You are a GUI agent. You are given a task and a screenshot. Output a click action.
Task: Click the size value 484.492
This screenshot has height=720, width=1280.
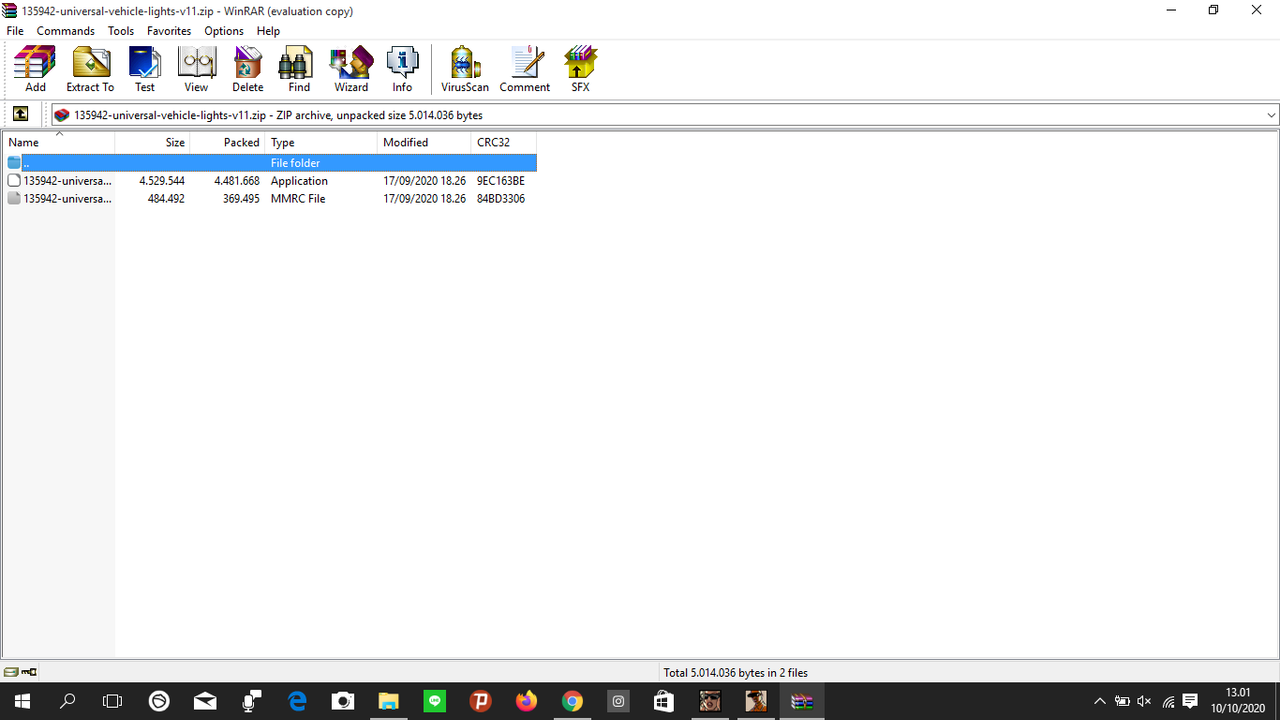[166, 199]
